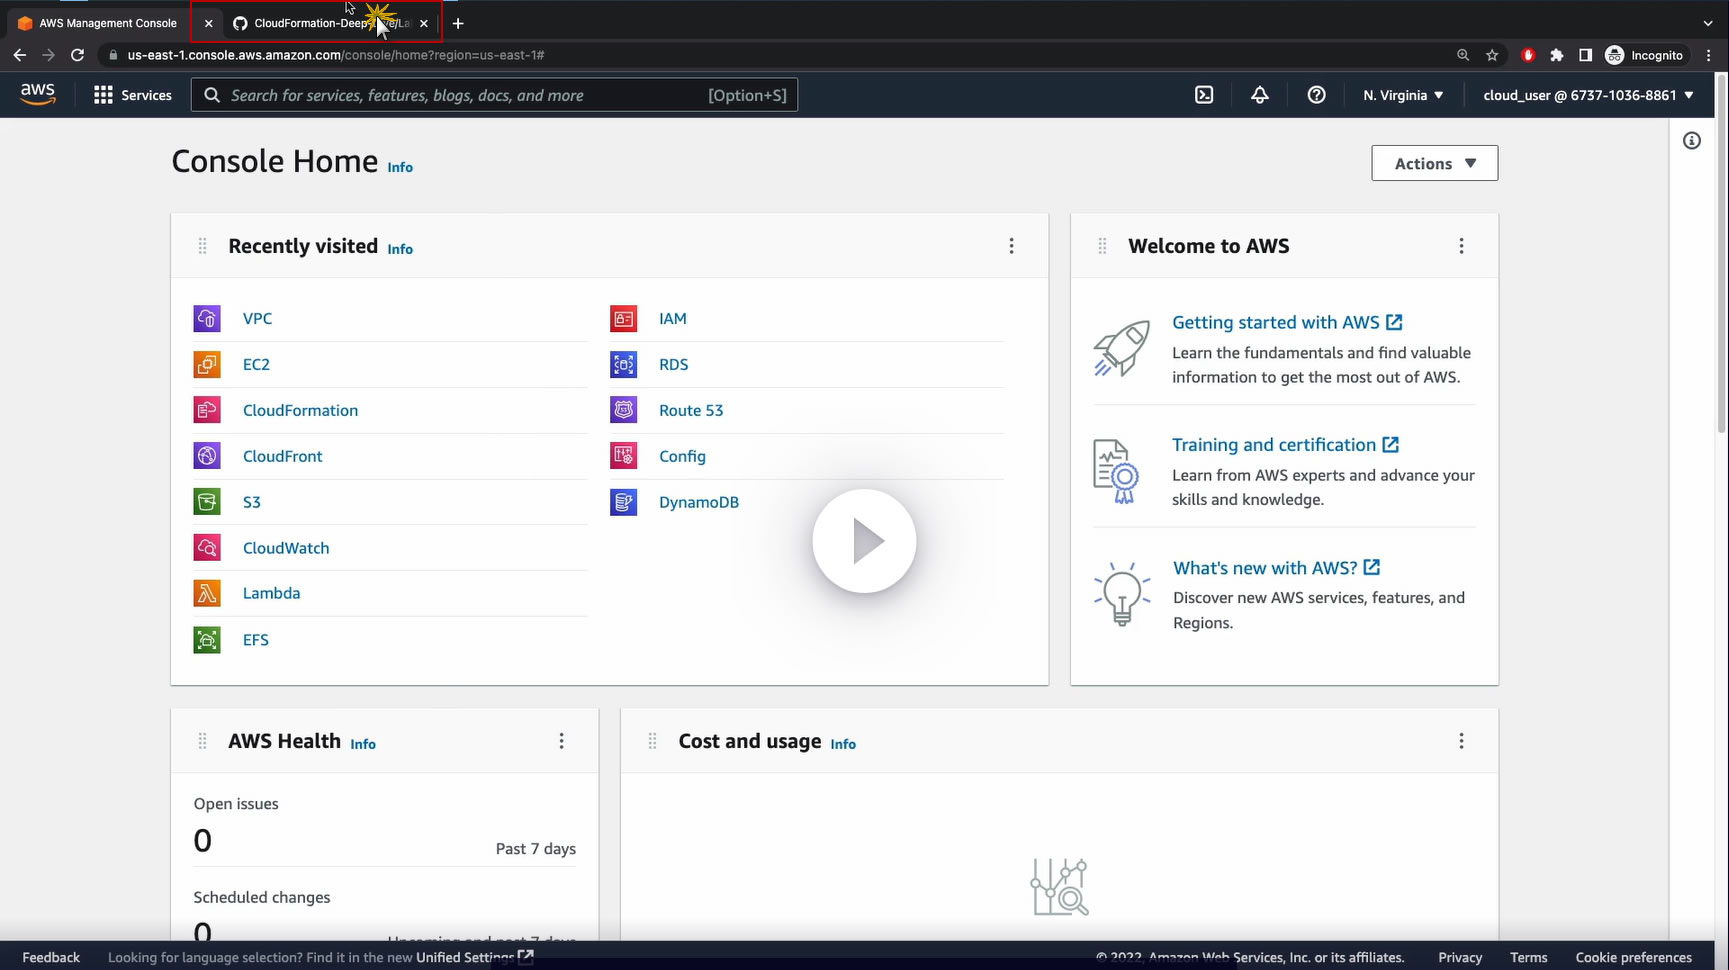This screenshot has height=970, width=1729.
Task: Open the notifications bell
Action: (1260, 95)
